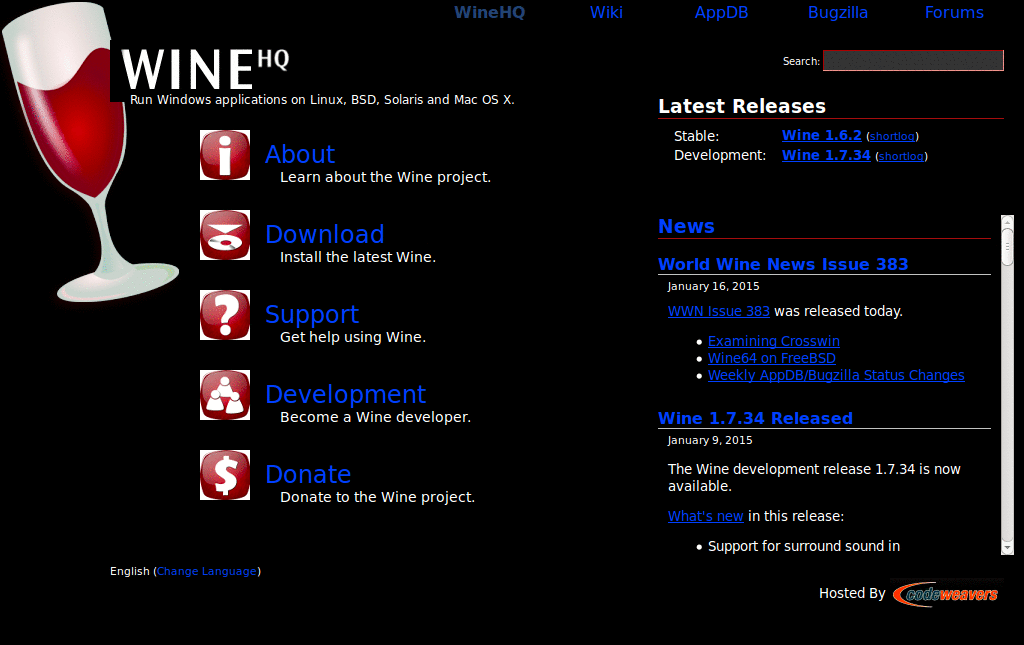Image resolution: width=1024 pixels, height=645 pixels.
Task: Click the About info icon
Action: pos(224,155)
